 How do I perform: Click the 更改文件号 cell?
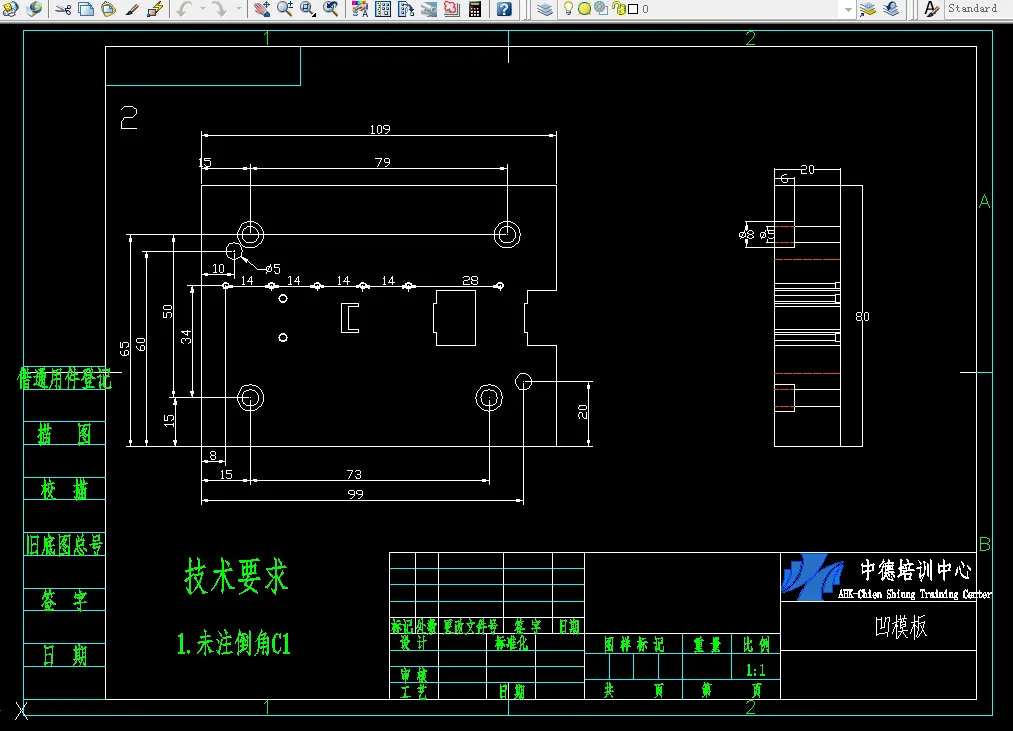tap(471, 626)
